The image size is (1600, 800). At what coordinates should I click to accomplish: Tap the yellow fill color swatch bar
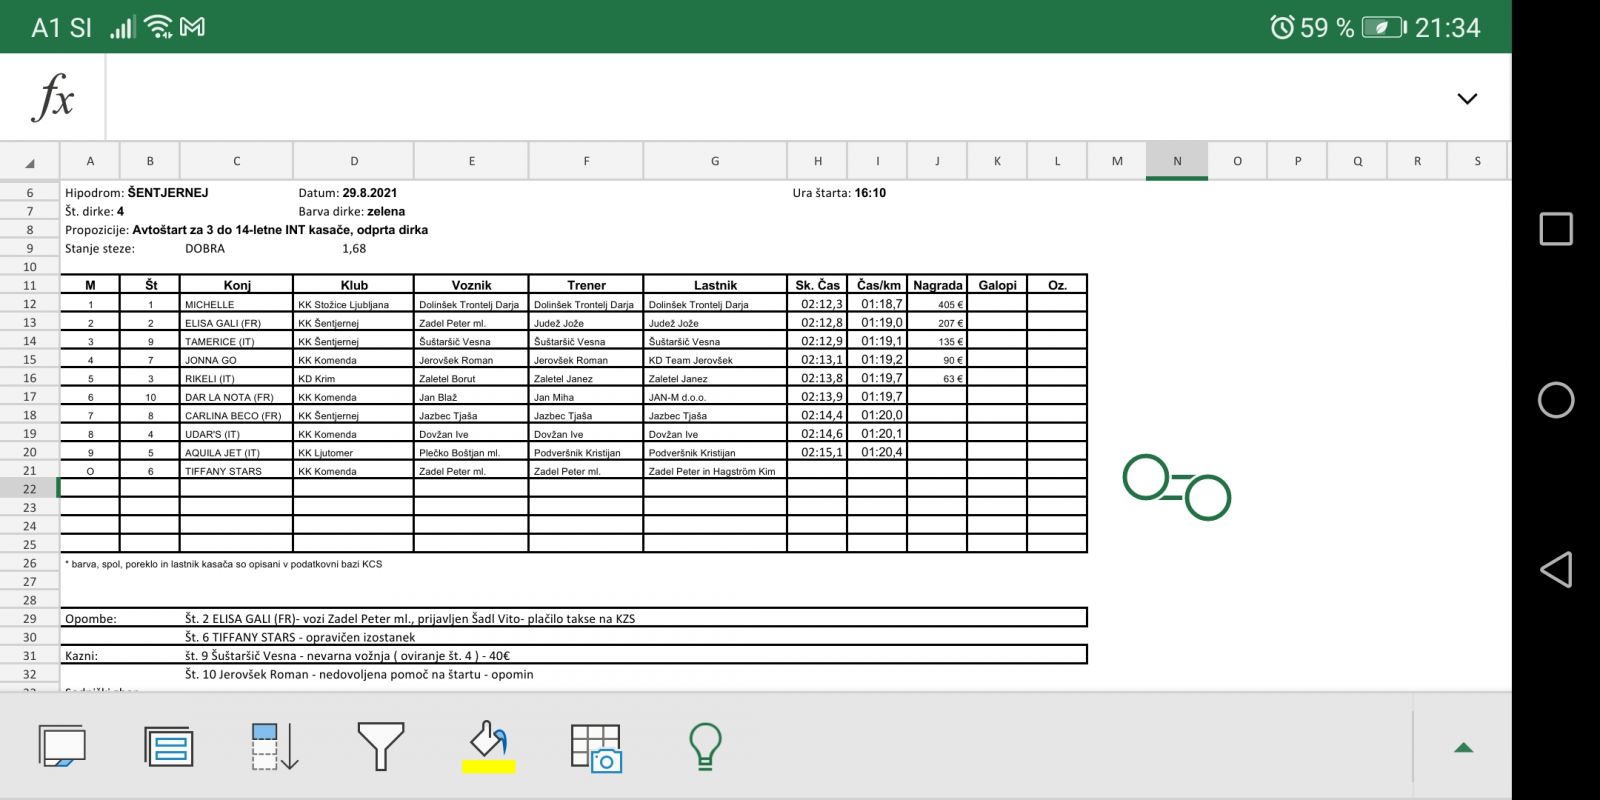click(489, 767)
